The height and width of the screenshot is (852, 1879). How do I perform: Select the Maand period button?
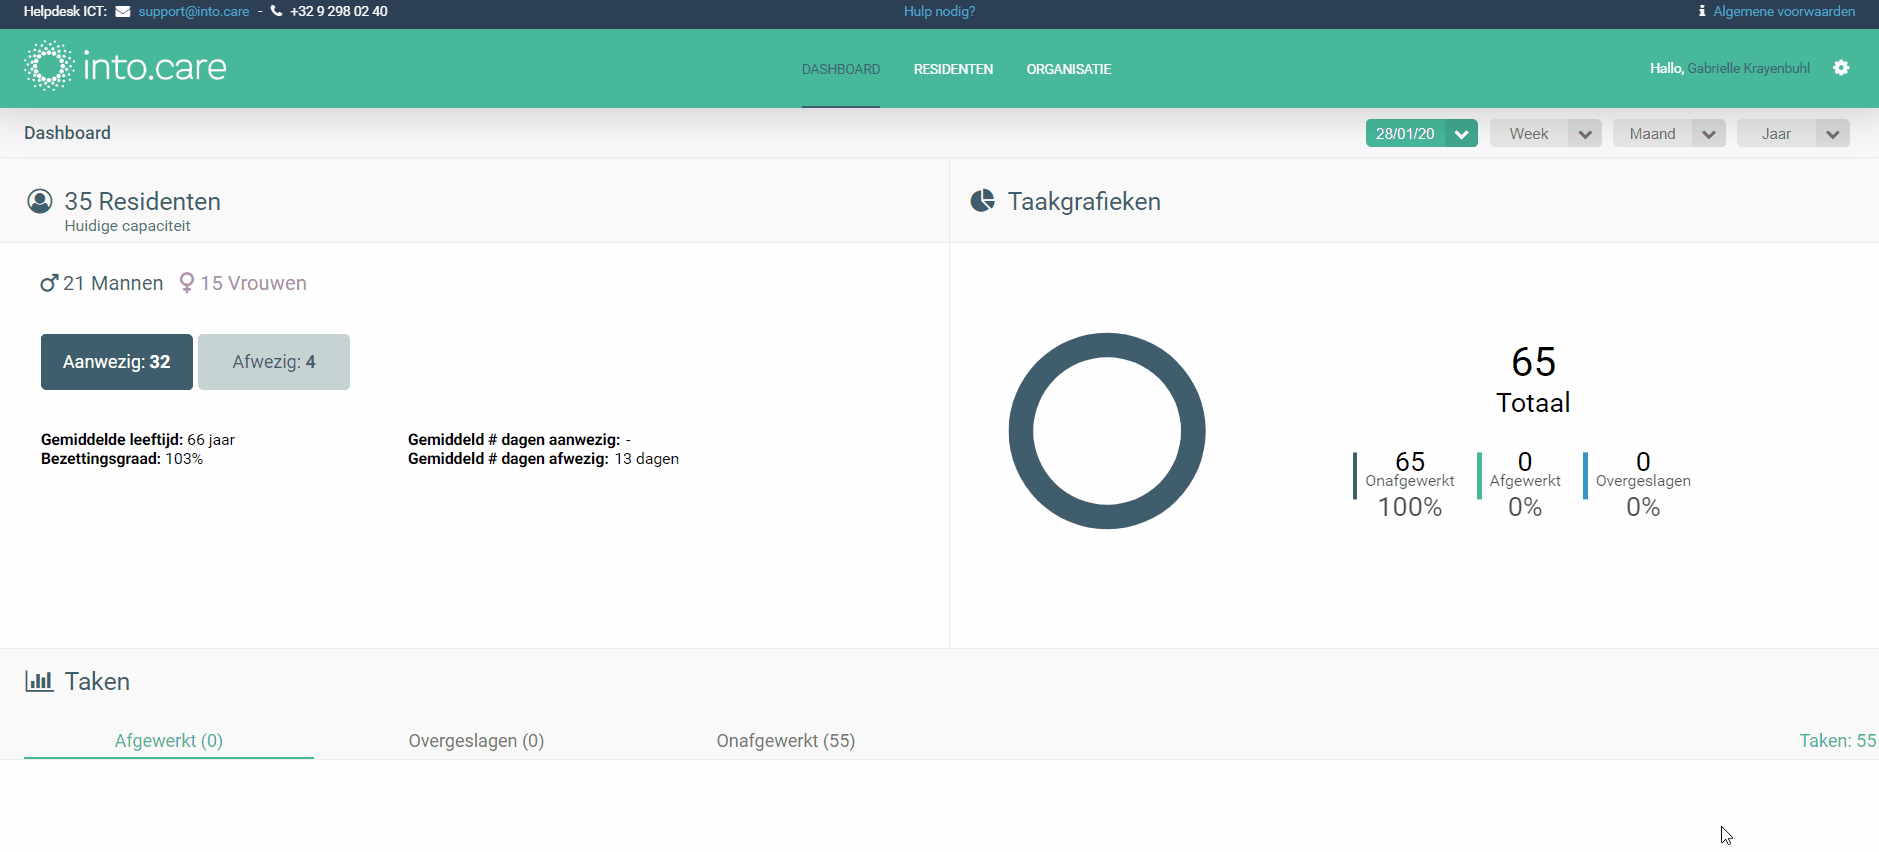click(x=1652, y=133)
